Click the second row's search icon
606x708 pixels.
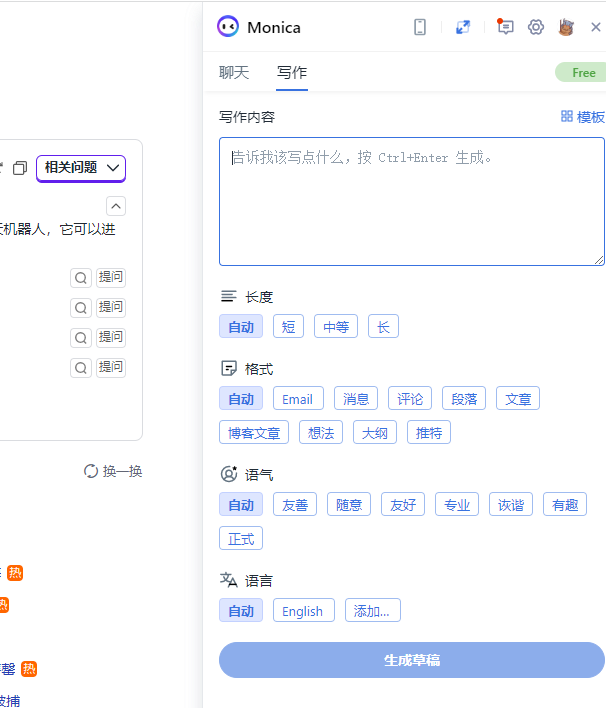tap(81, 307)
